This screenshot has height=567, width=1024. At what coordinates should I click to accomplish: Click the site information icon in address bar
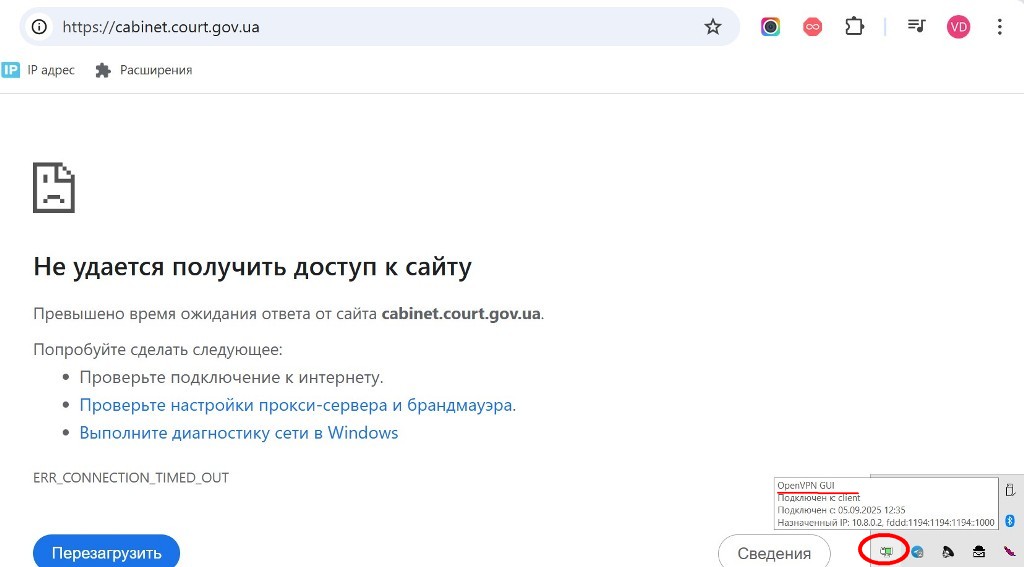click(x=39, y=27)
